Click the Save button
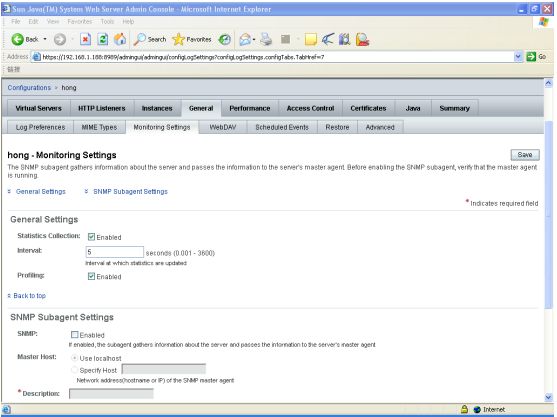 (x=525, y=155)
